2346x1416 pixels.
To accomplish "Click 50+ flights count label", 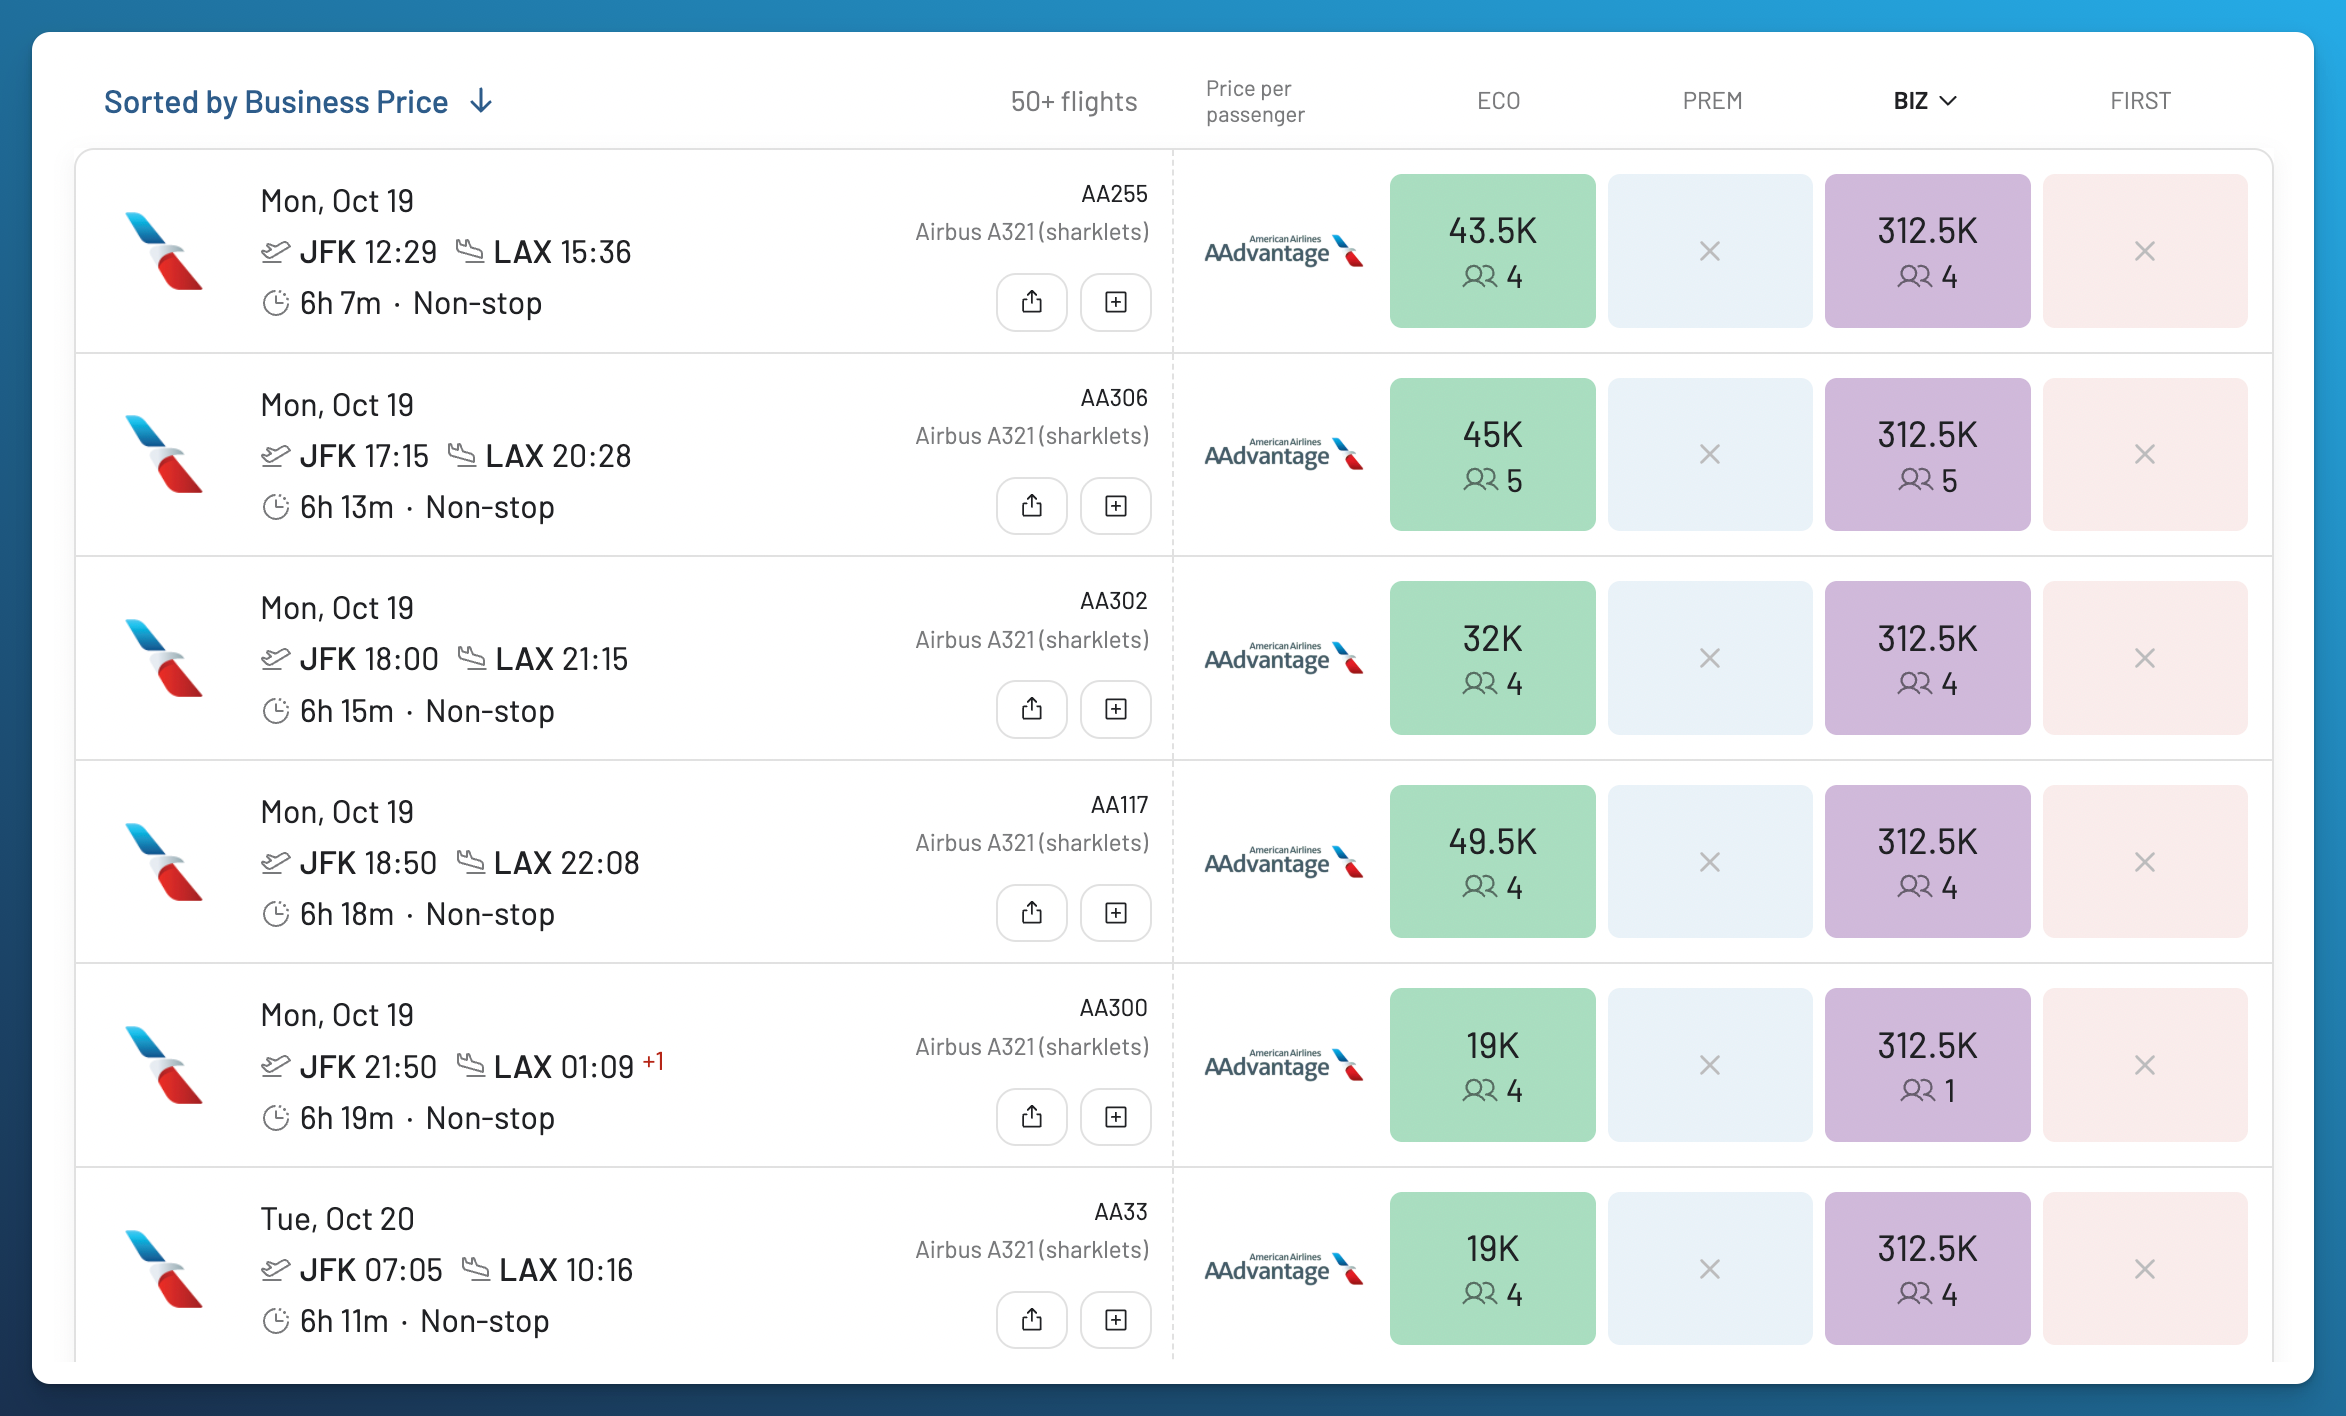I will coord(1074,101).
